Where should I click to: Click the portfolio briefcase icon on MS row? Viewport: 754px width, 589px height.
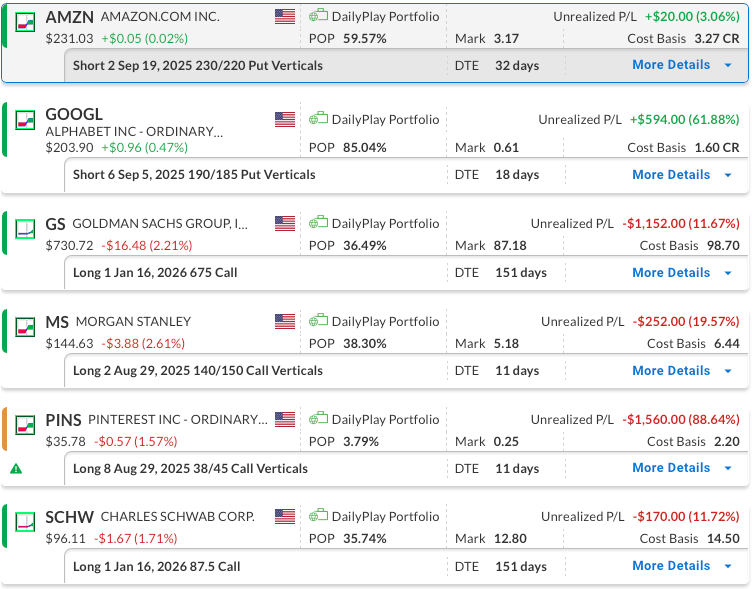coord(318,321)
